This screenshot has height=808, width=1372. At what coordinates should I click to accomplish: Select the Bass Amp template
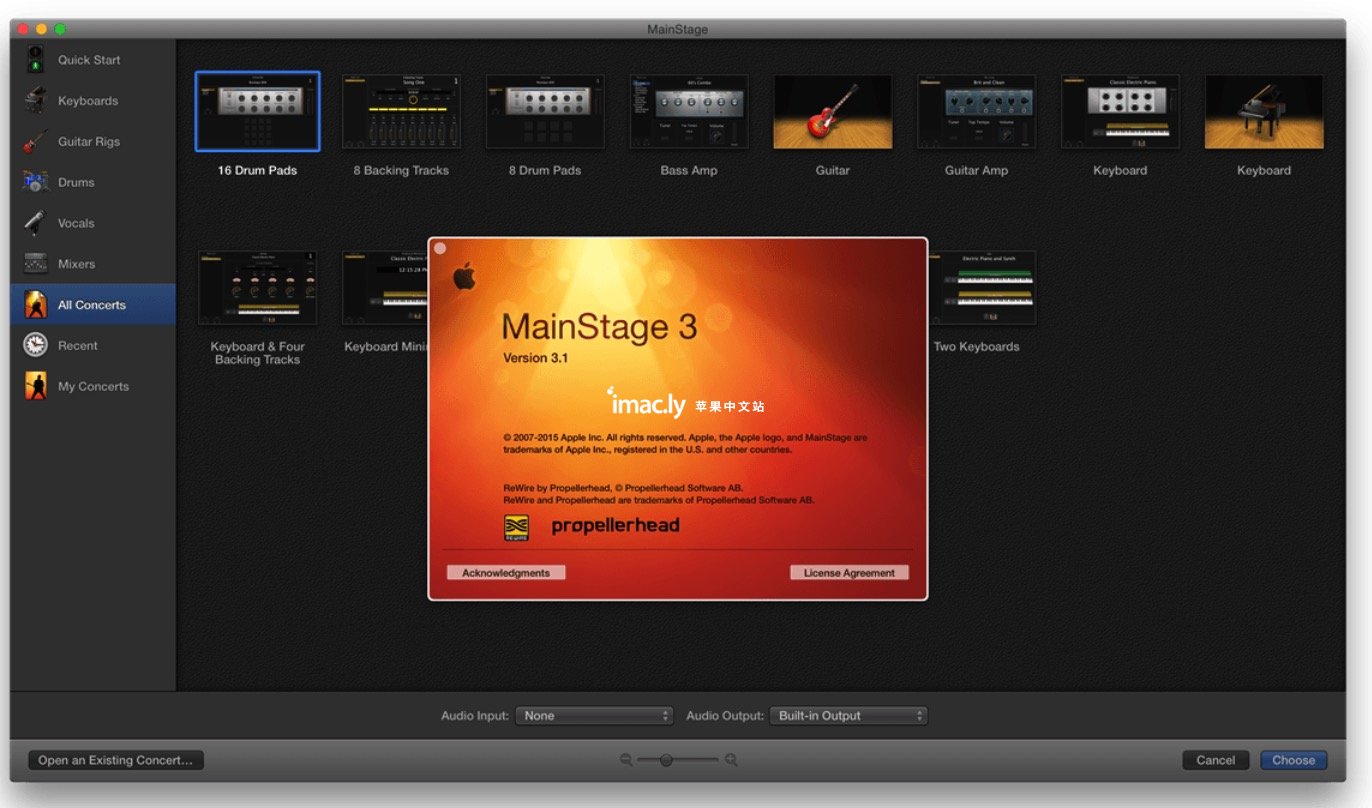689,112
